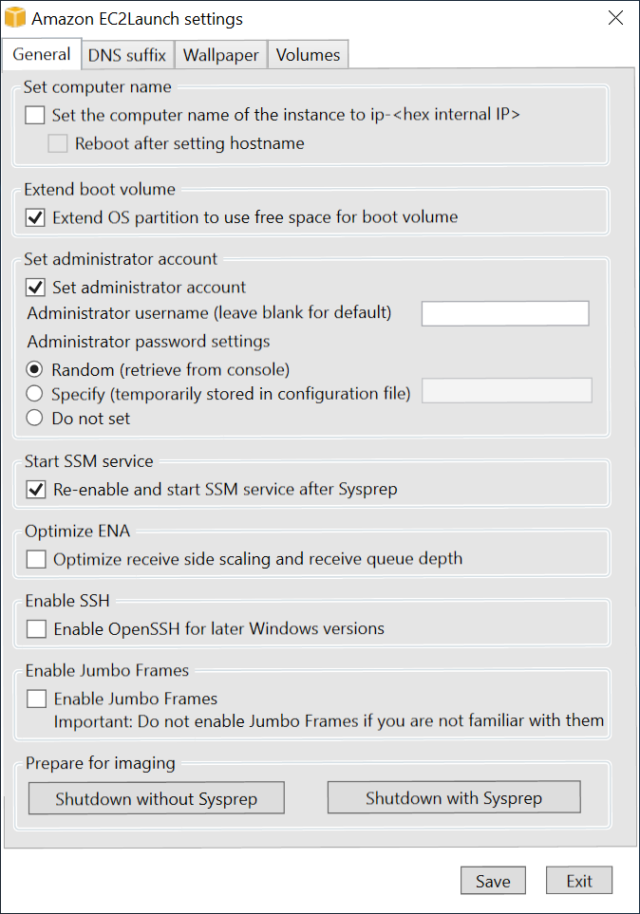Select Random password retrieval option
The height and width of the screenshot is (914, 640).
pos(34,368)
